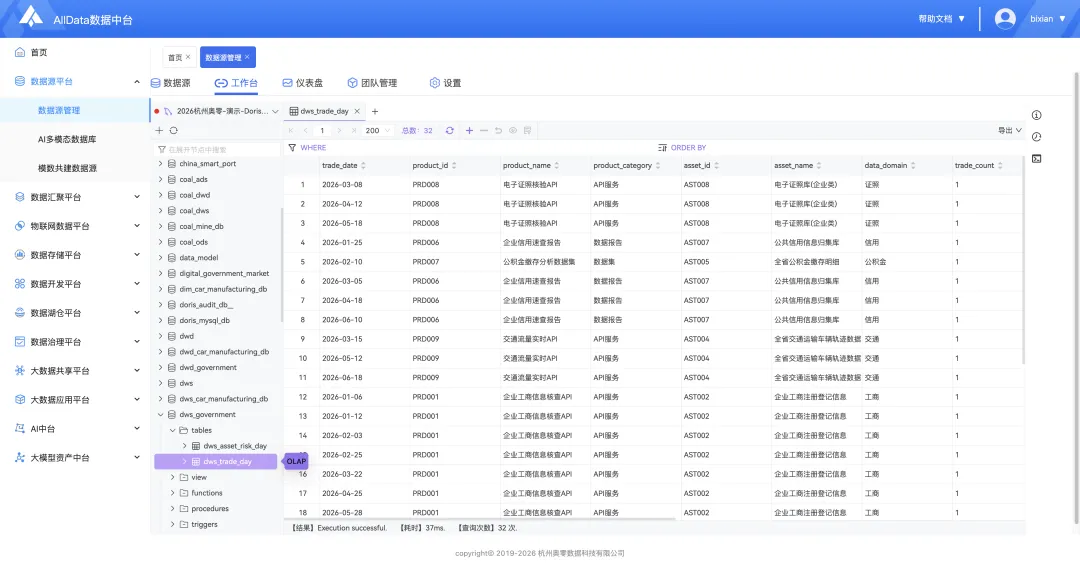The height and width of the screenshot is (564, 1080).
Task: Sort by the data_domain column arrows
Action: (913, 166)
